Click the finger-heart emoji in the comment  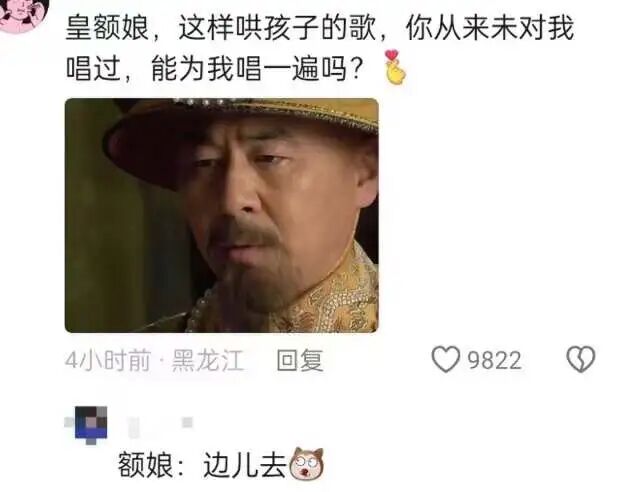pyautogui.click(x=394, y=67)
